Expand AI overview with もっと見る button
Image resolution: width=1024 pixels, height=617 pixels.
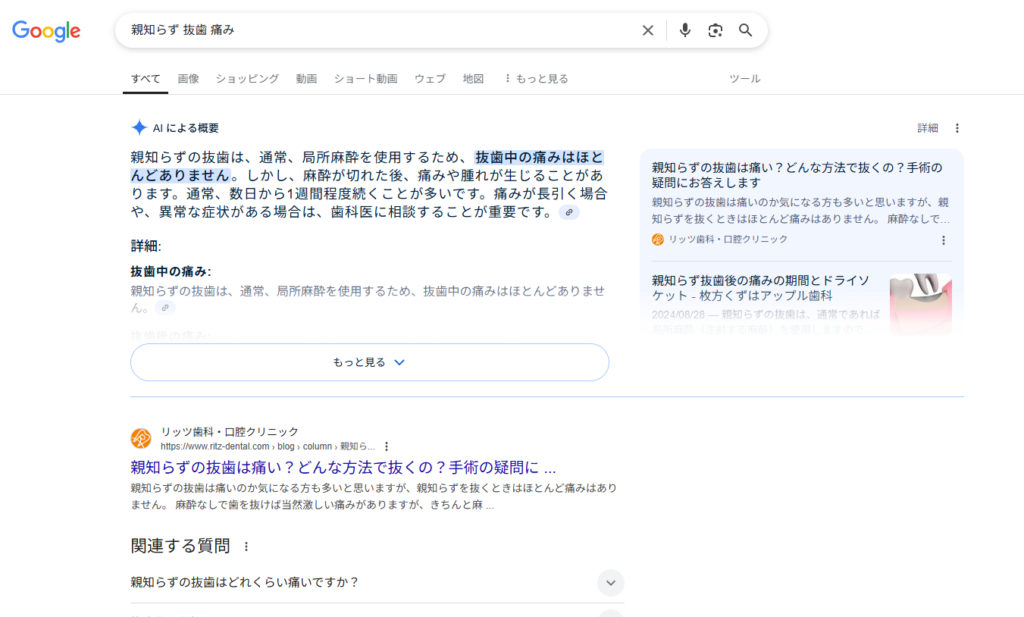tap(369, 362)
